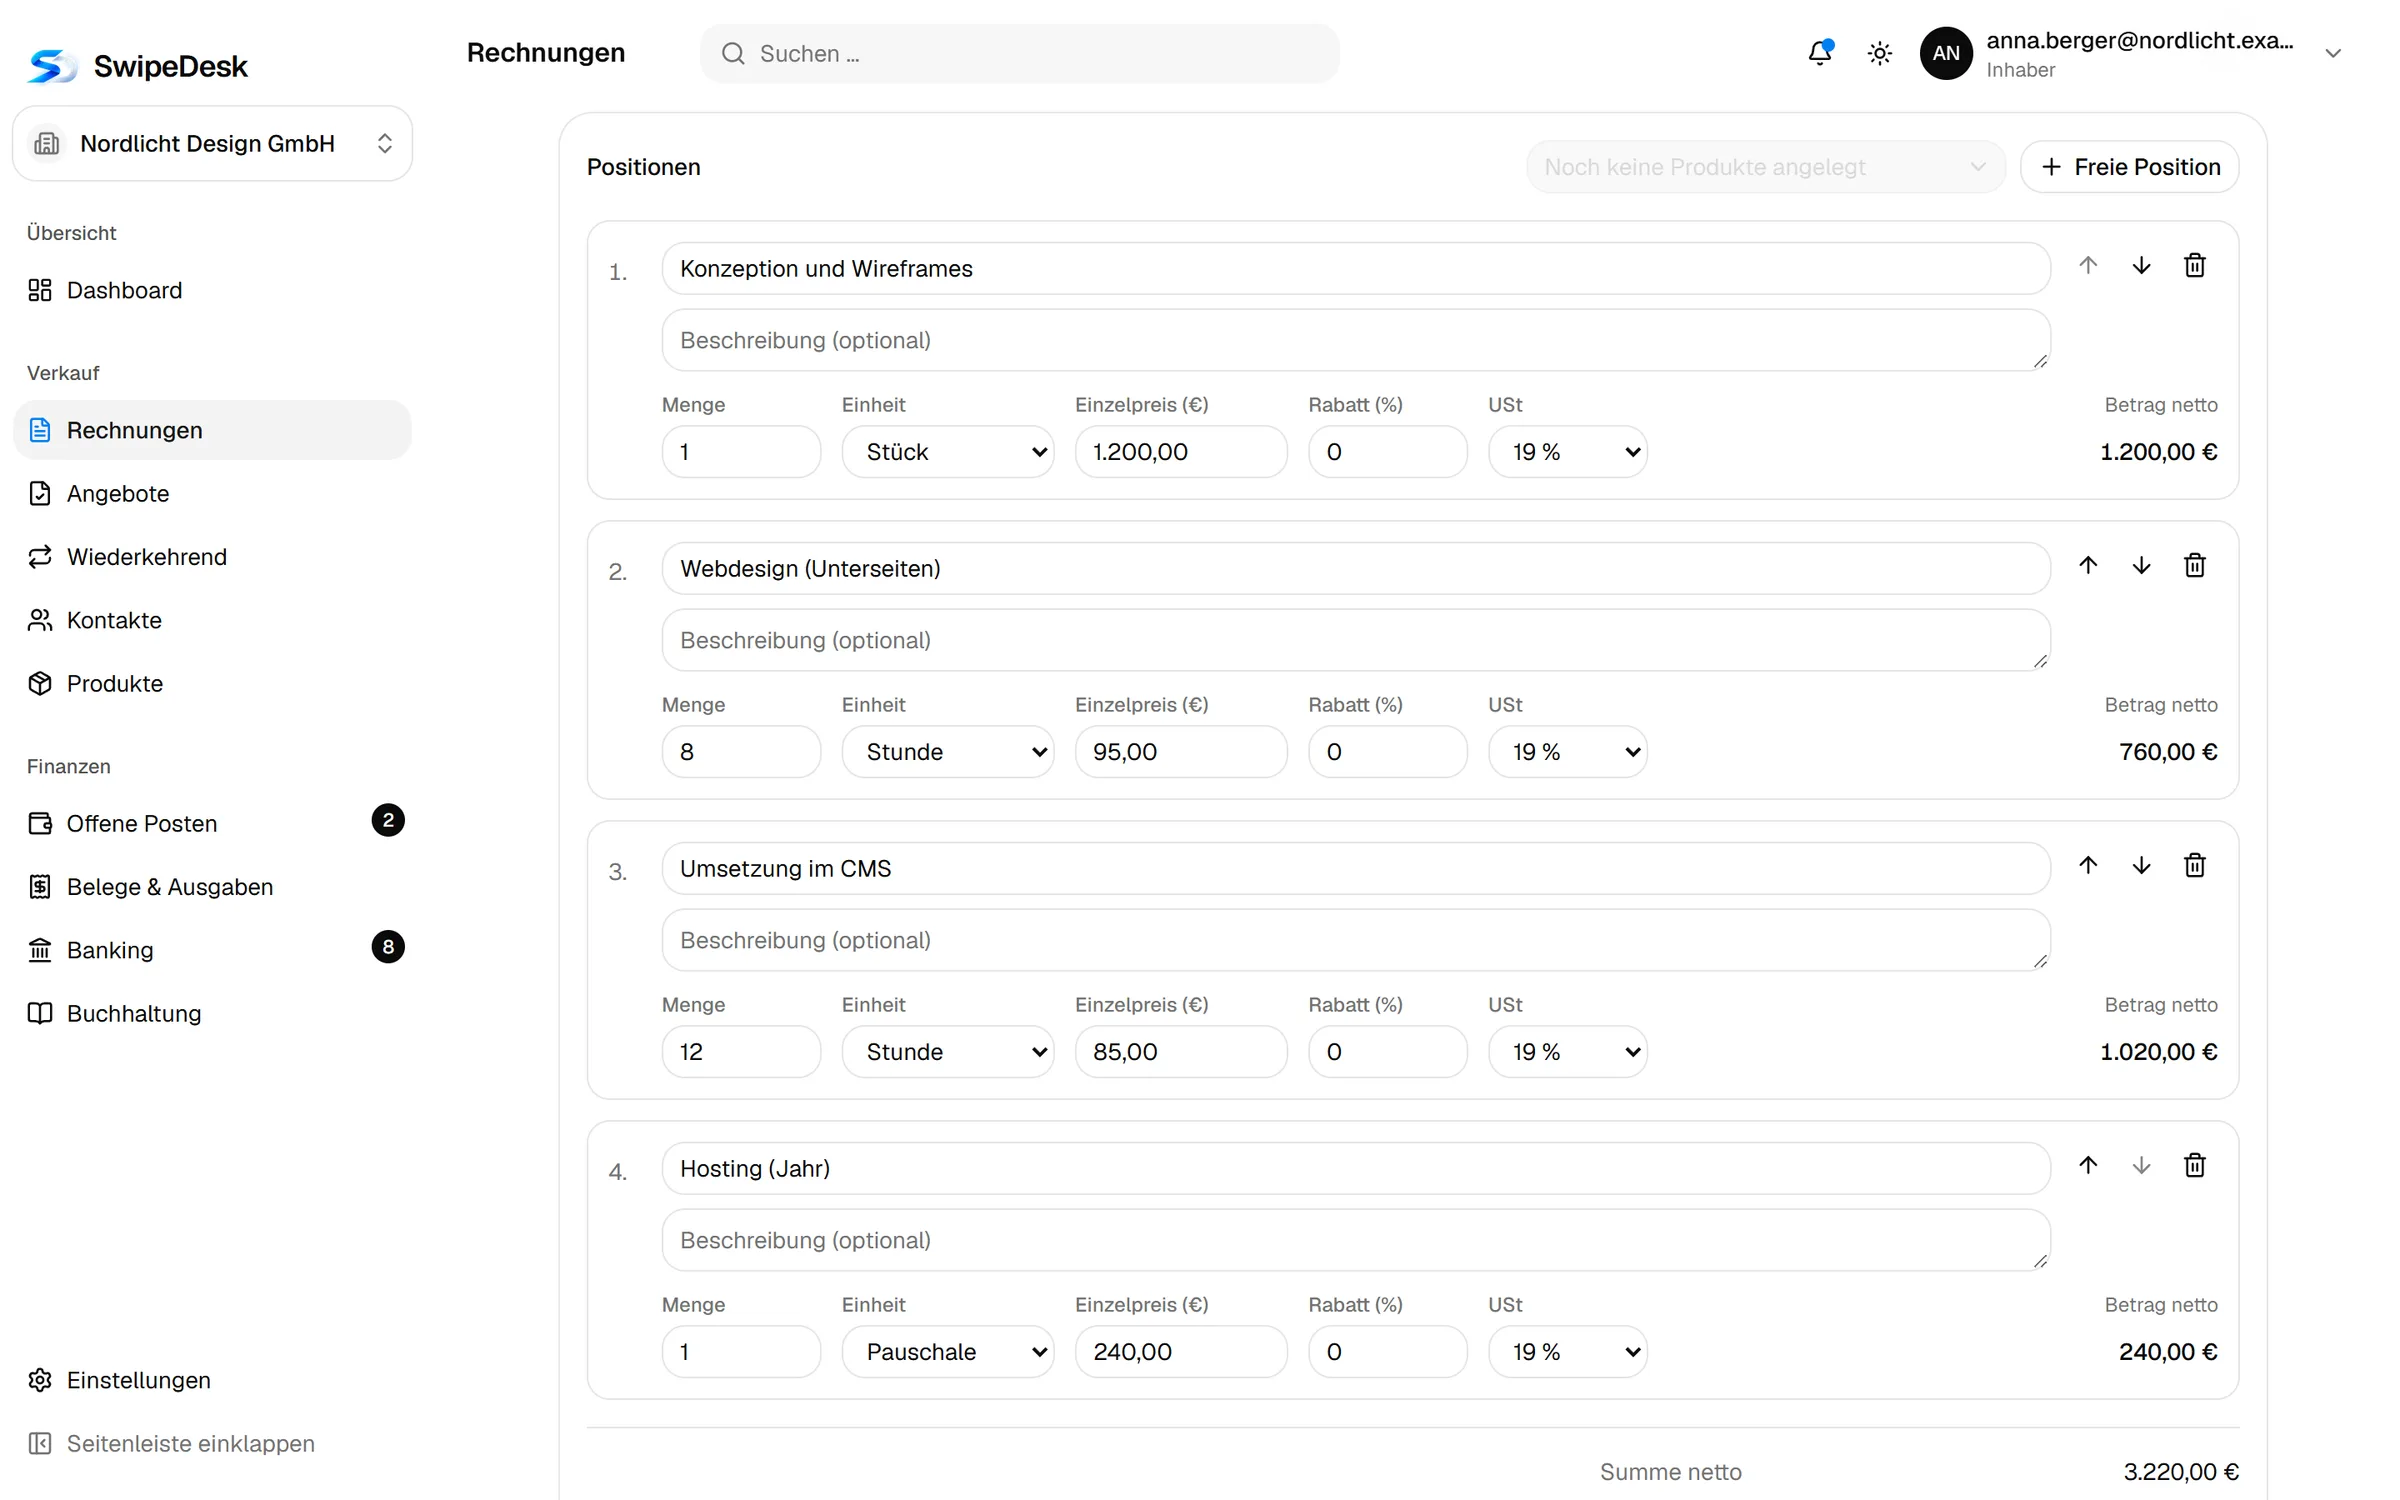This screenshot has height=1500, width=2400.
Task: Go to Belege & Ausgaben
Action: pos(212,887)
